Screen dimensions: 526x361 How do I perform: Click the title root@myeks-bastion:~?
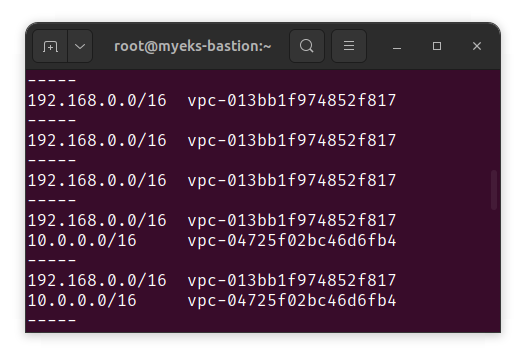coord(193,46)
